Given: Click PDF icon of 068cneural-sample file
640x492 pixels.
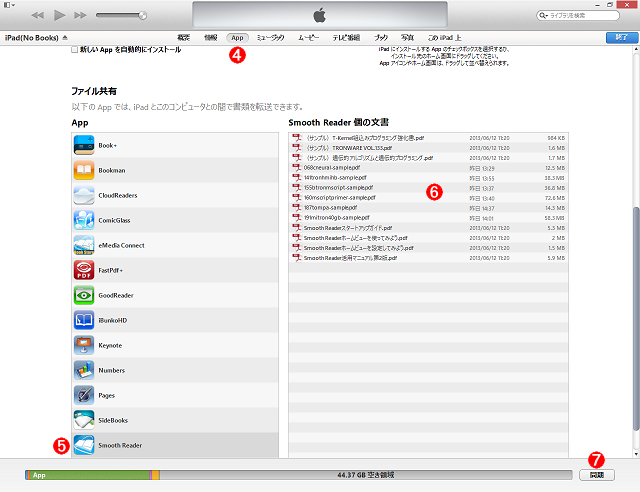Looking at the screenshot, I should (x=296, y=167).
